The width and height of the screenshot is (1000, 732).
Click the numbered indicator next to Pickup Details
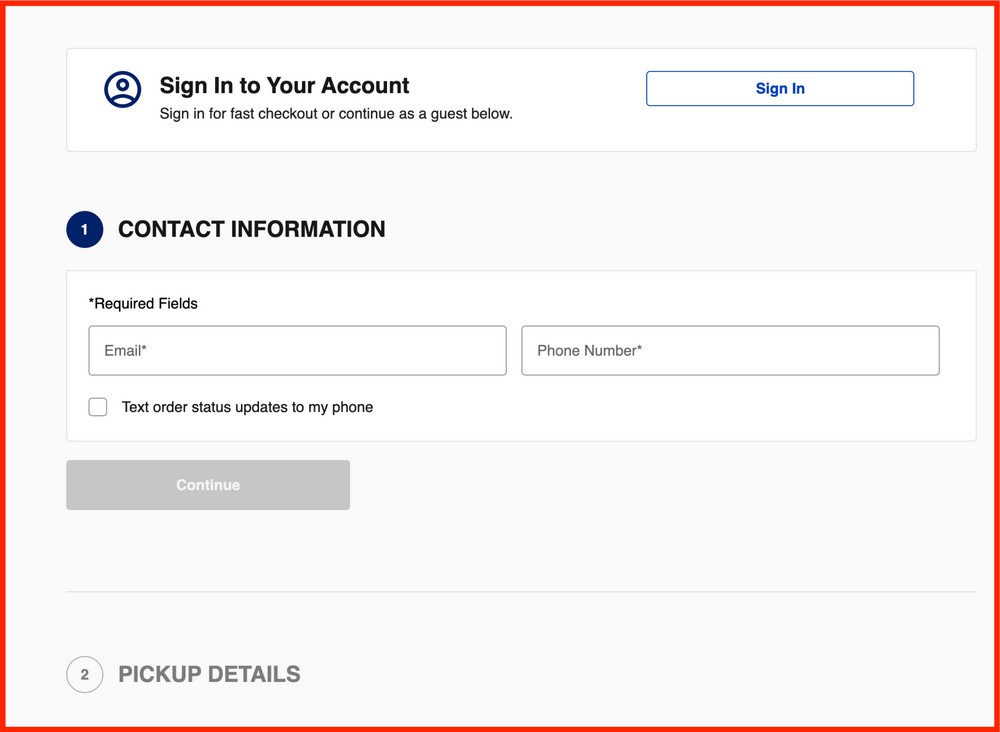pos(84,674)
